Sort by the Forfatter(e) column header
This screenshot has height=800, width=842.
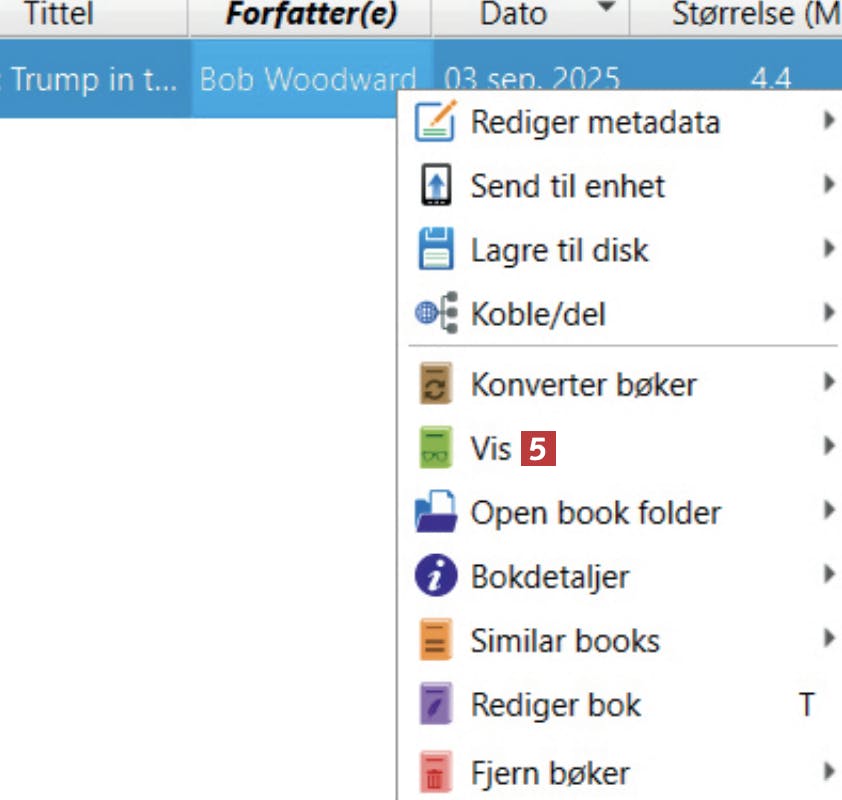coord(310,14)
